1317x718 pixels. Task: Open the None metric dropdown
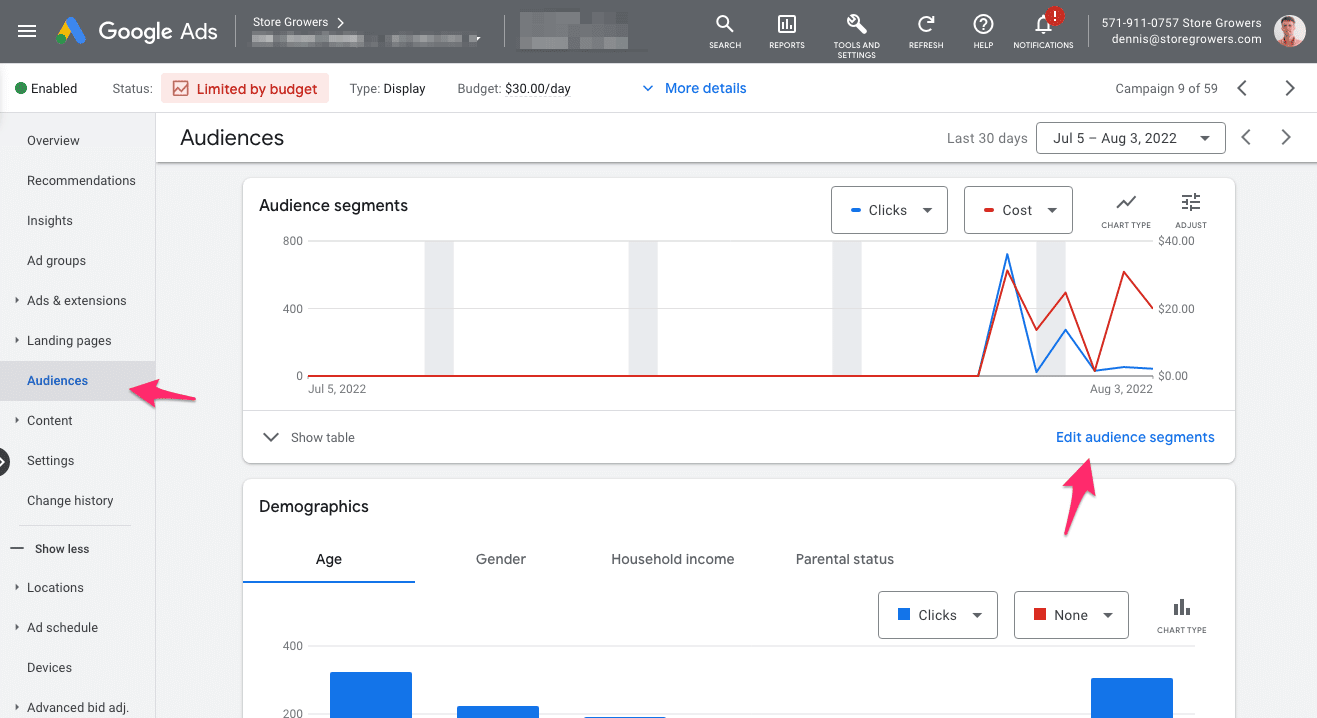point(1071,615)
